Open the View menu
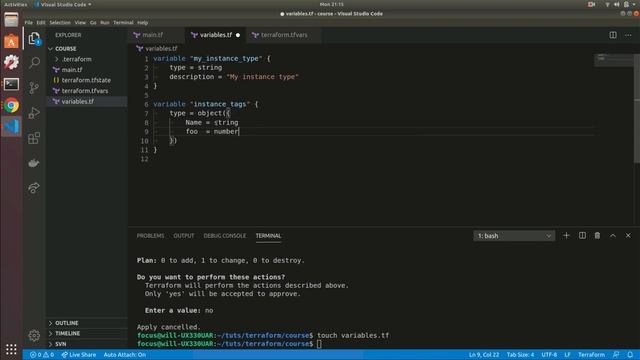Image resolution: width=640 pixels, height=360 pixels. [x=80, y=22]
